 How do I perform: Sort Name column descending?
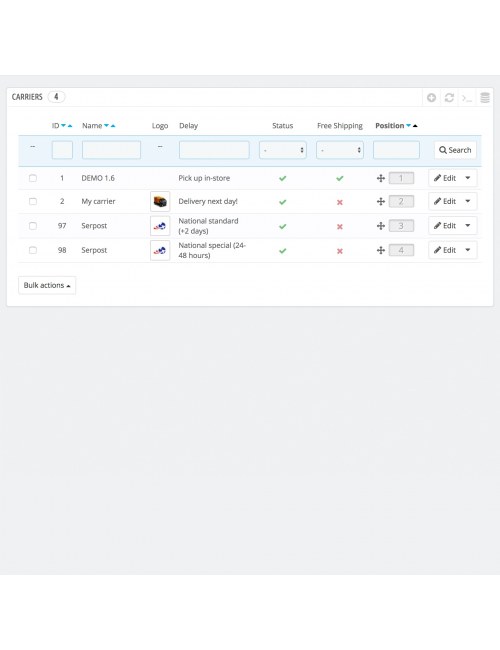(106, 126)
